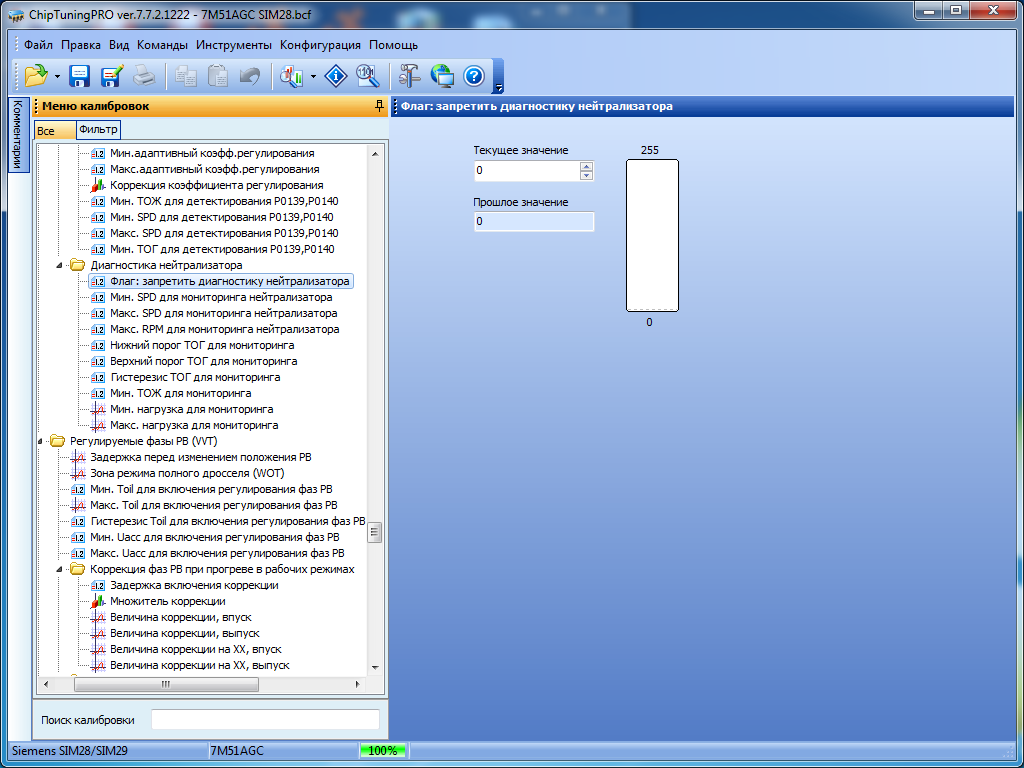Click the blue question mark help icon

point(474,75)
